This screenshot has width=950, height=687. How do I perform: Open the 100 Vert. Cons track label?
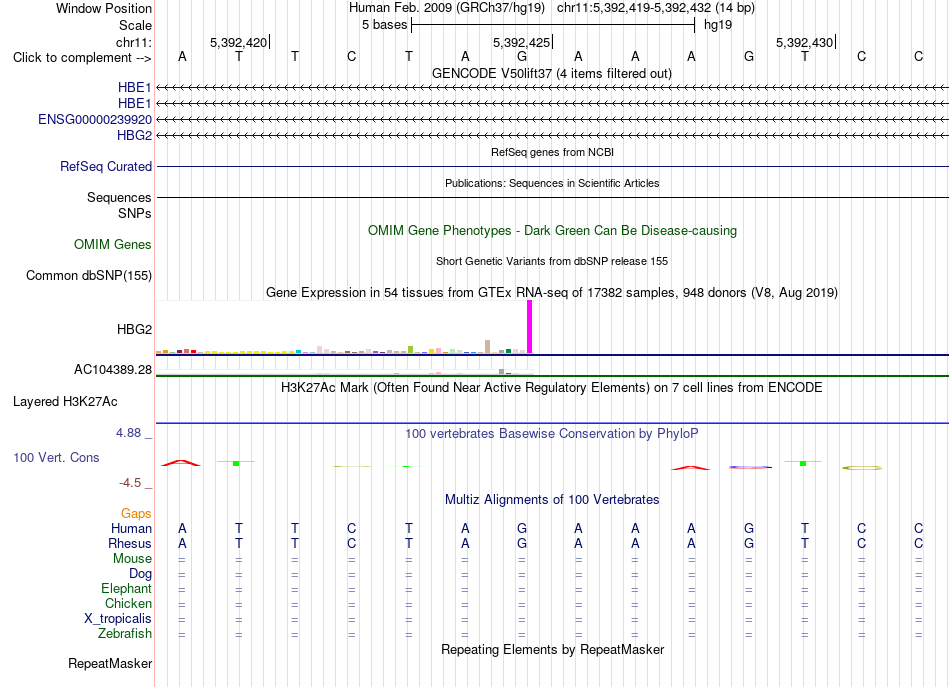(56, 457)
